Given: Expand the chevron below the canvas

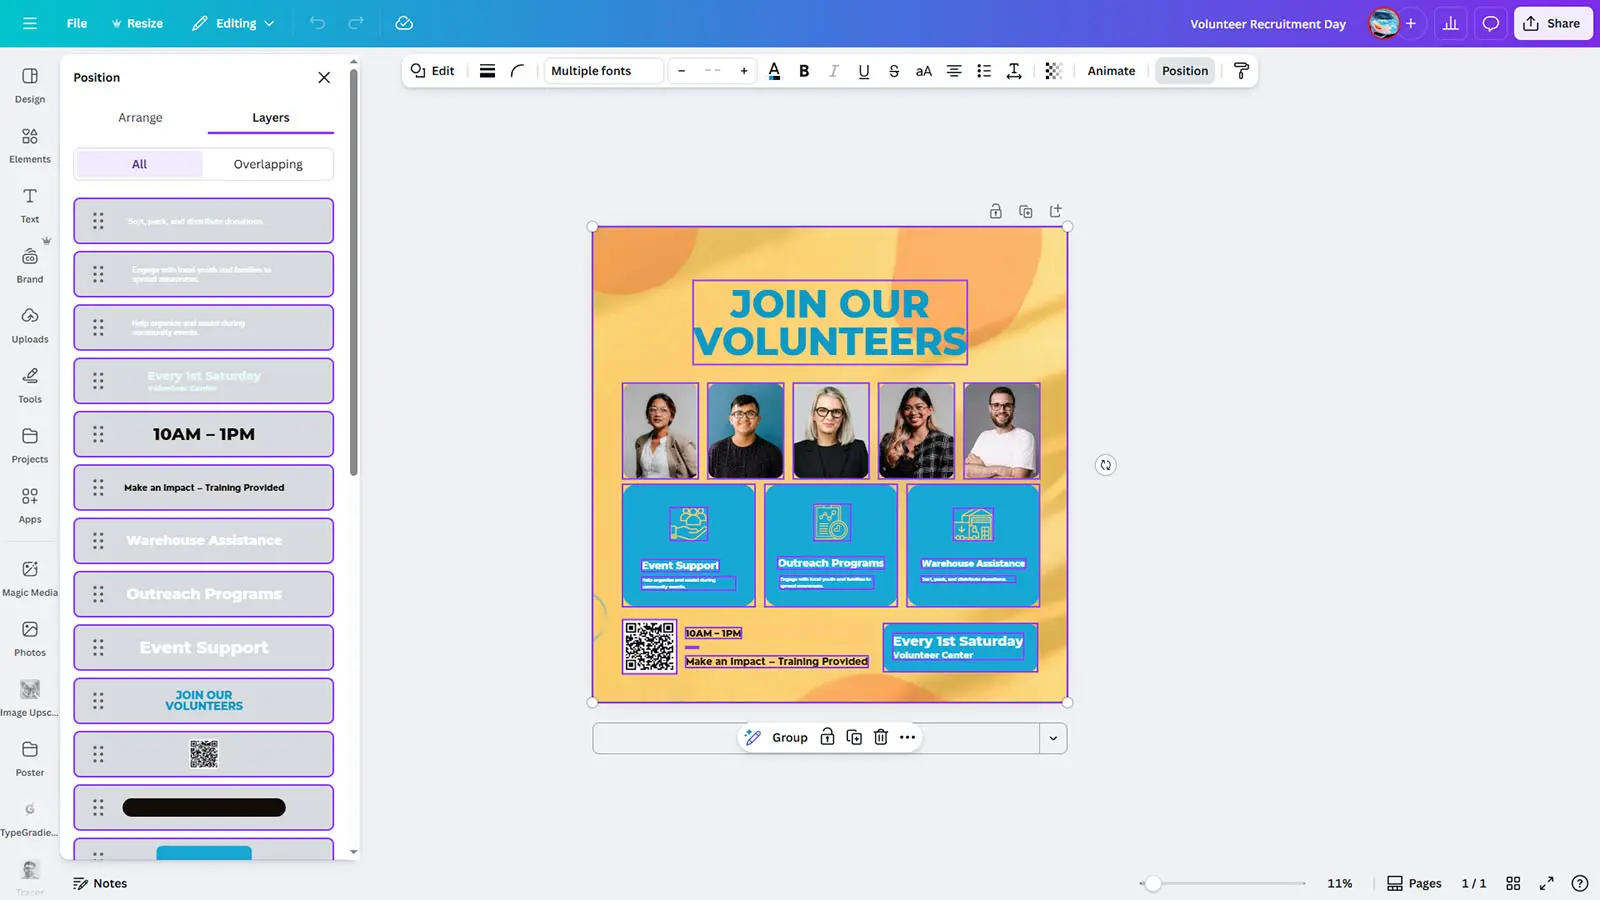Looking at the screenshot, I should 1053,738.
